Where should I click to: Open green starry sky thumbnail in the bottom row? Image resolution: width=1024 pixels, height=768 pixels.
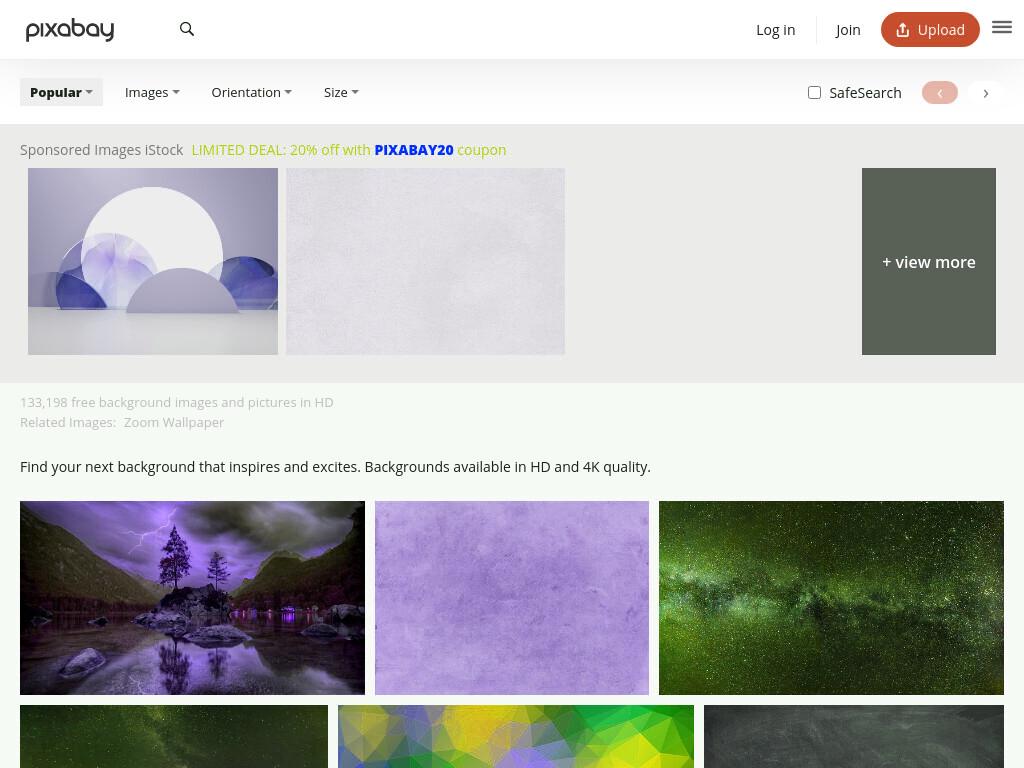click(174, 736)
